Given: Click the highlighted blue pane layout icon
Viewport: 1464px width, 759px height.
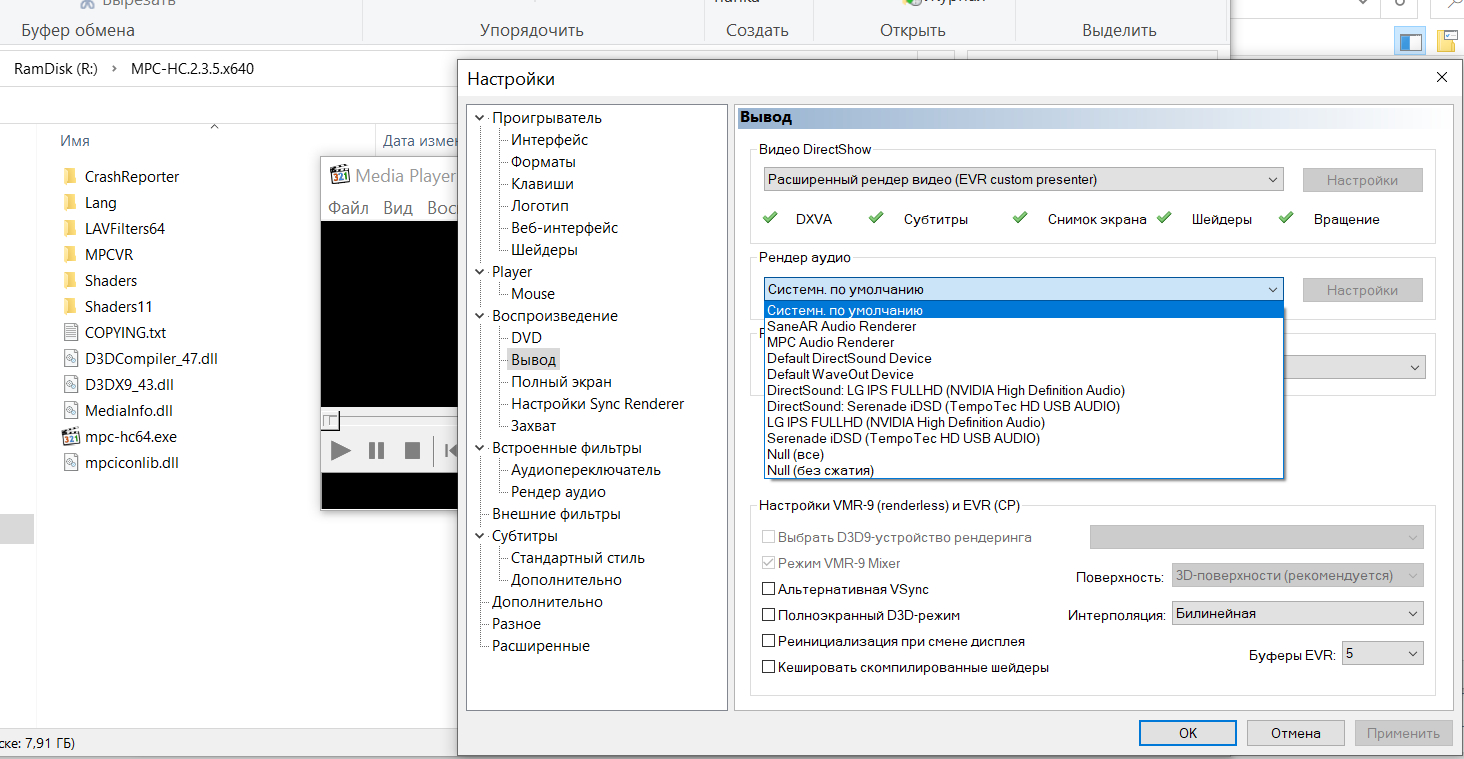Looking at the screenshot, I should 1411,41.
